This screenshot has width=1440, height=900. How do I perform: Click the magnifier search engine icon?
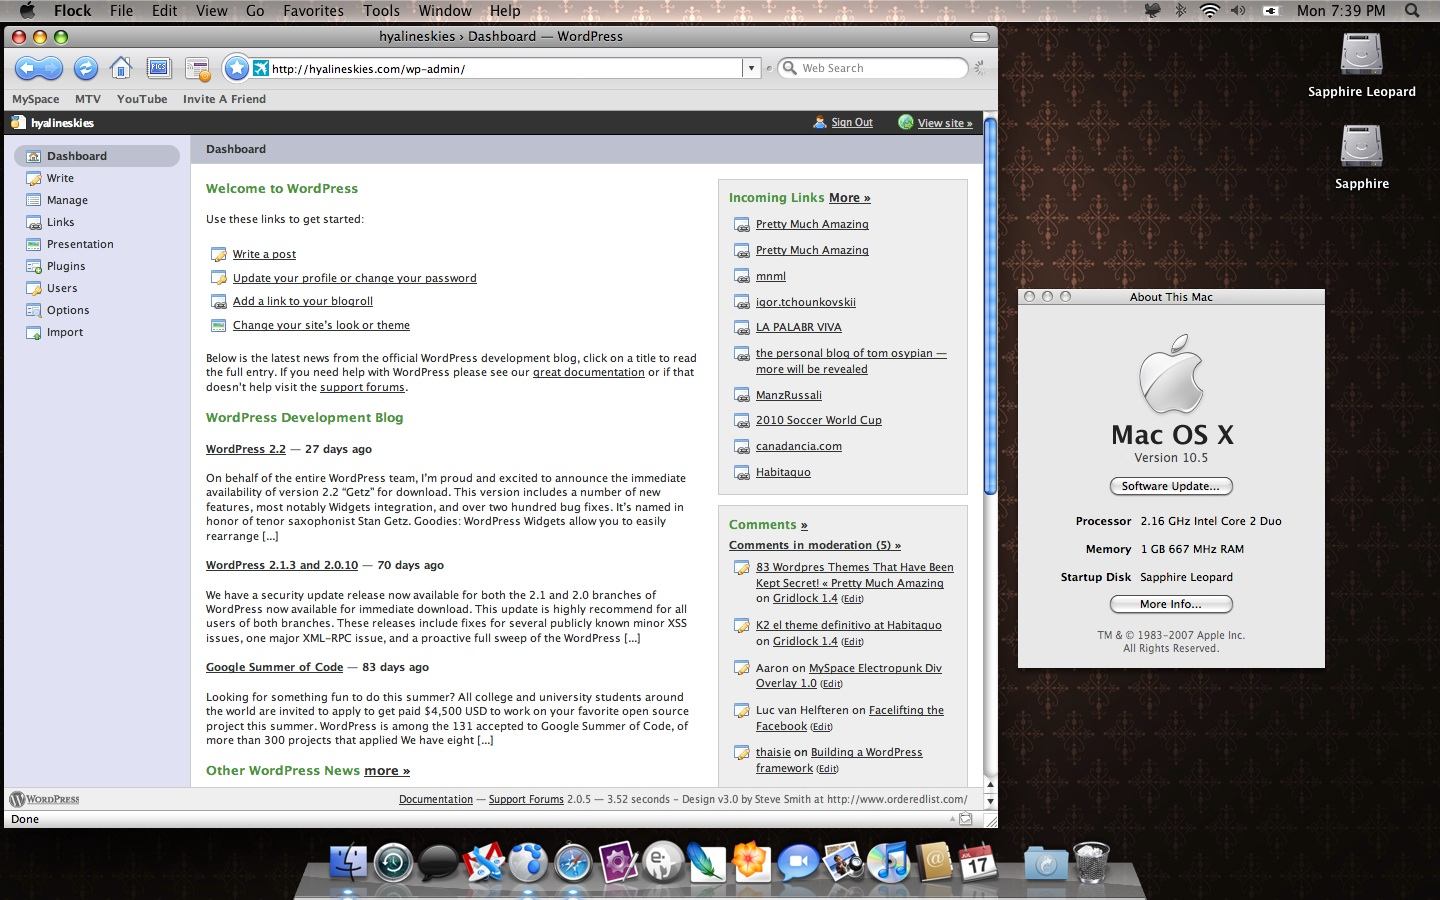790,68
